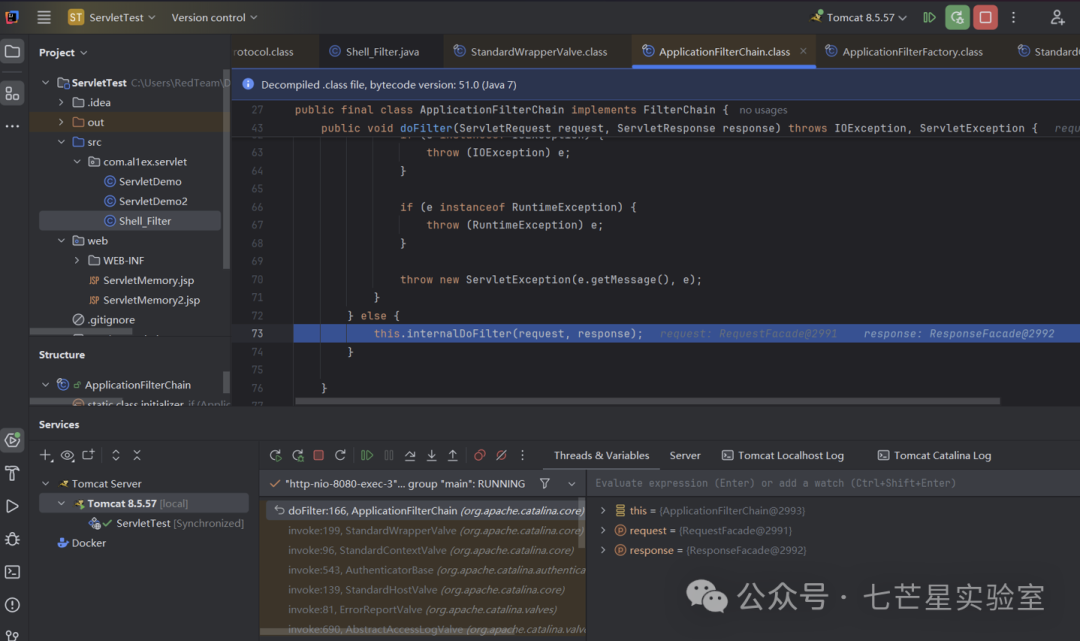The image size is (1080, 641).
Task: Click the Rerun in debug mode icon
Action: (298, 455)
